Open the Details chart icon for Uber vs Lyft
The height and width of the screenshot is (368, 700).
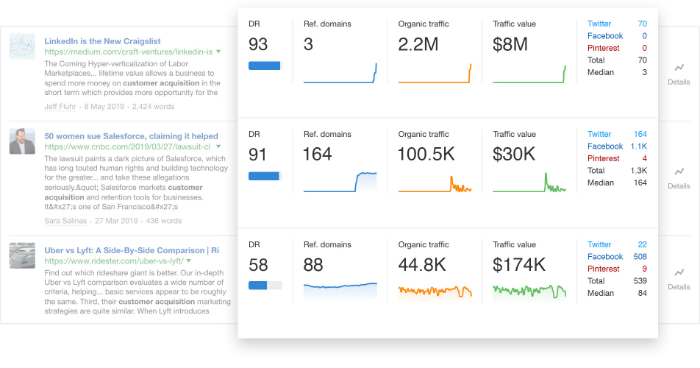click(x=679, y=272)
